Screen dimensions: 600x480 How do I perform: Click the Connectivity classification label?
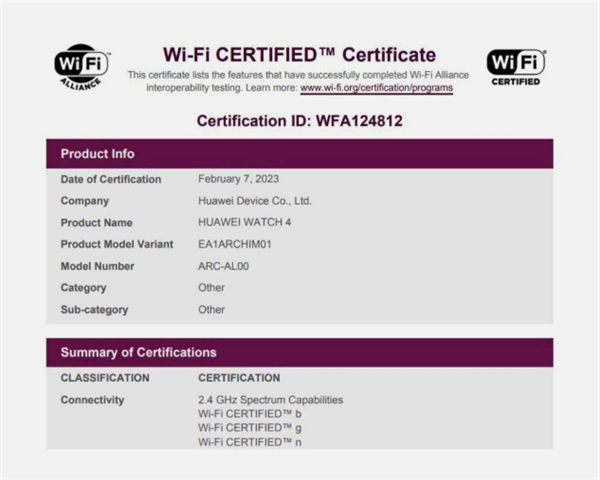coord(92,400)
